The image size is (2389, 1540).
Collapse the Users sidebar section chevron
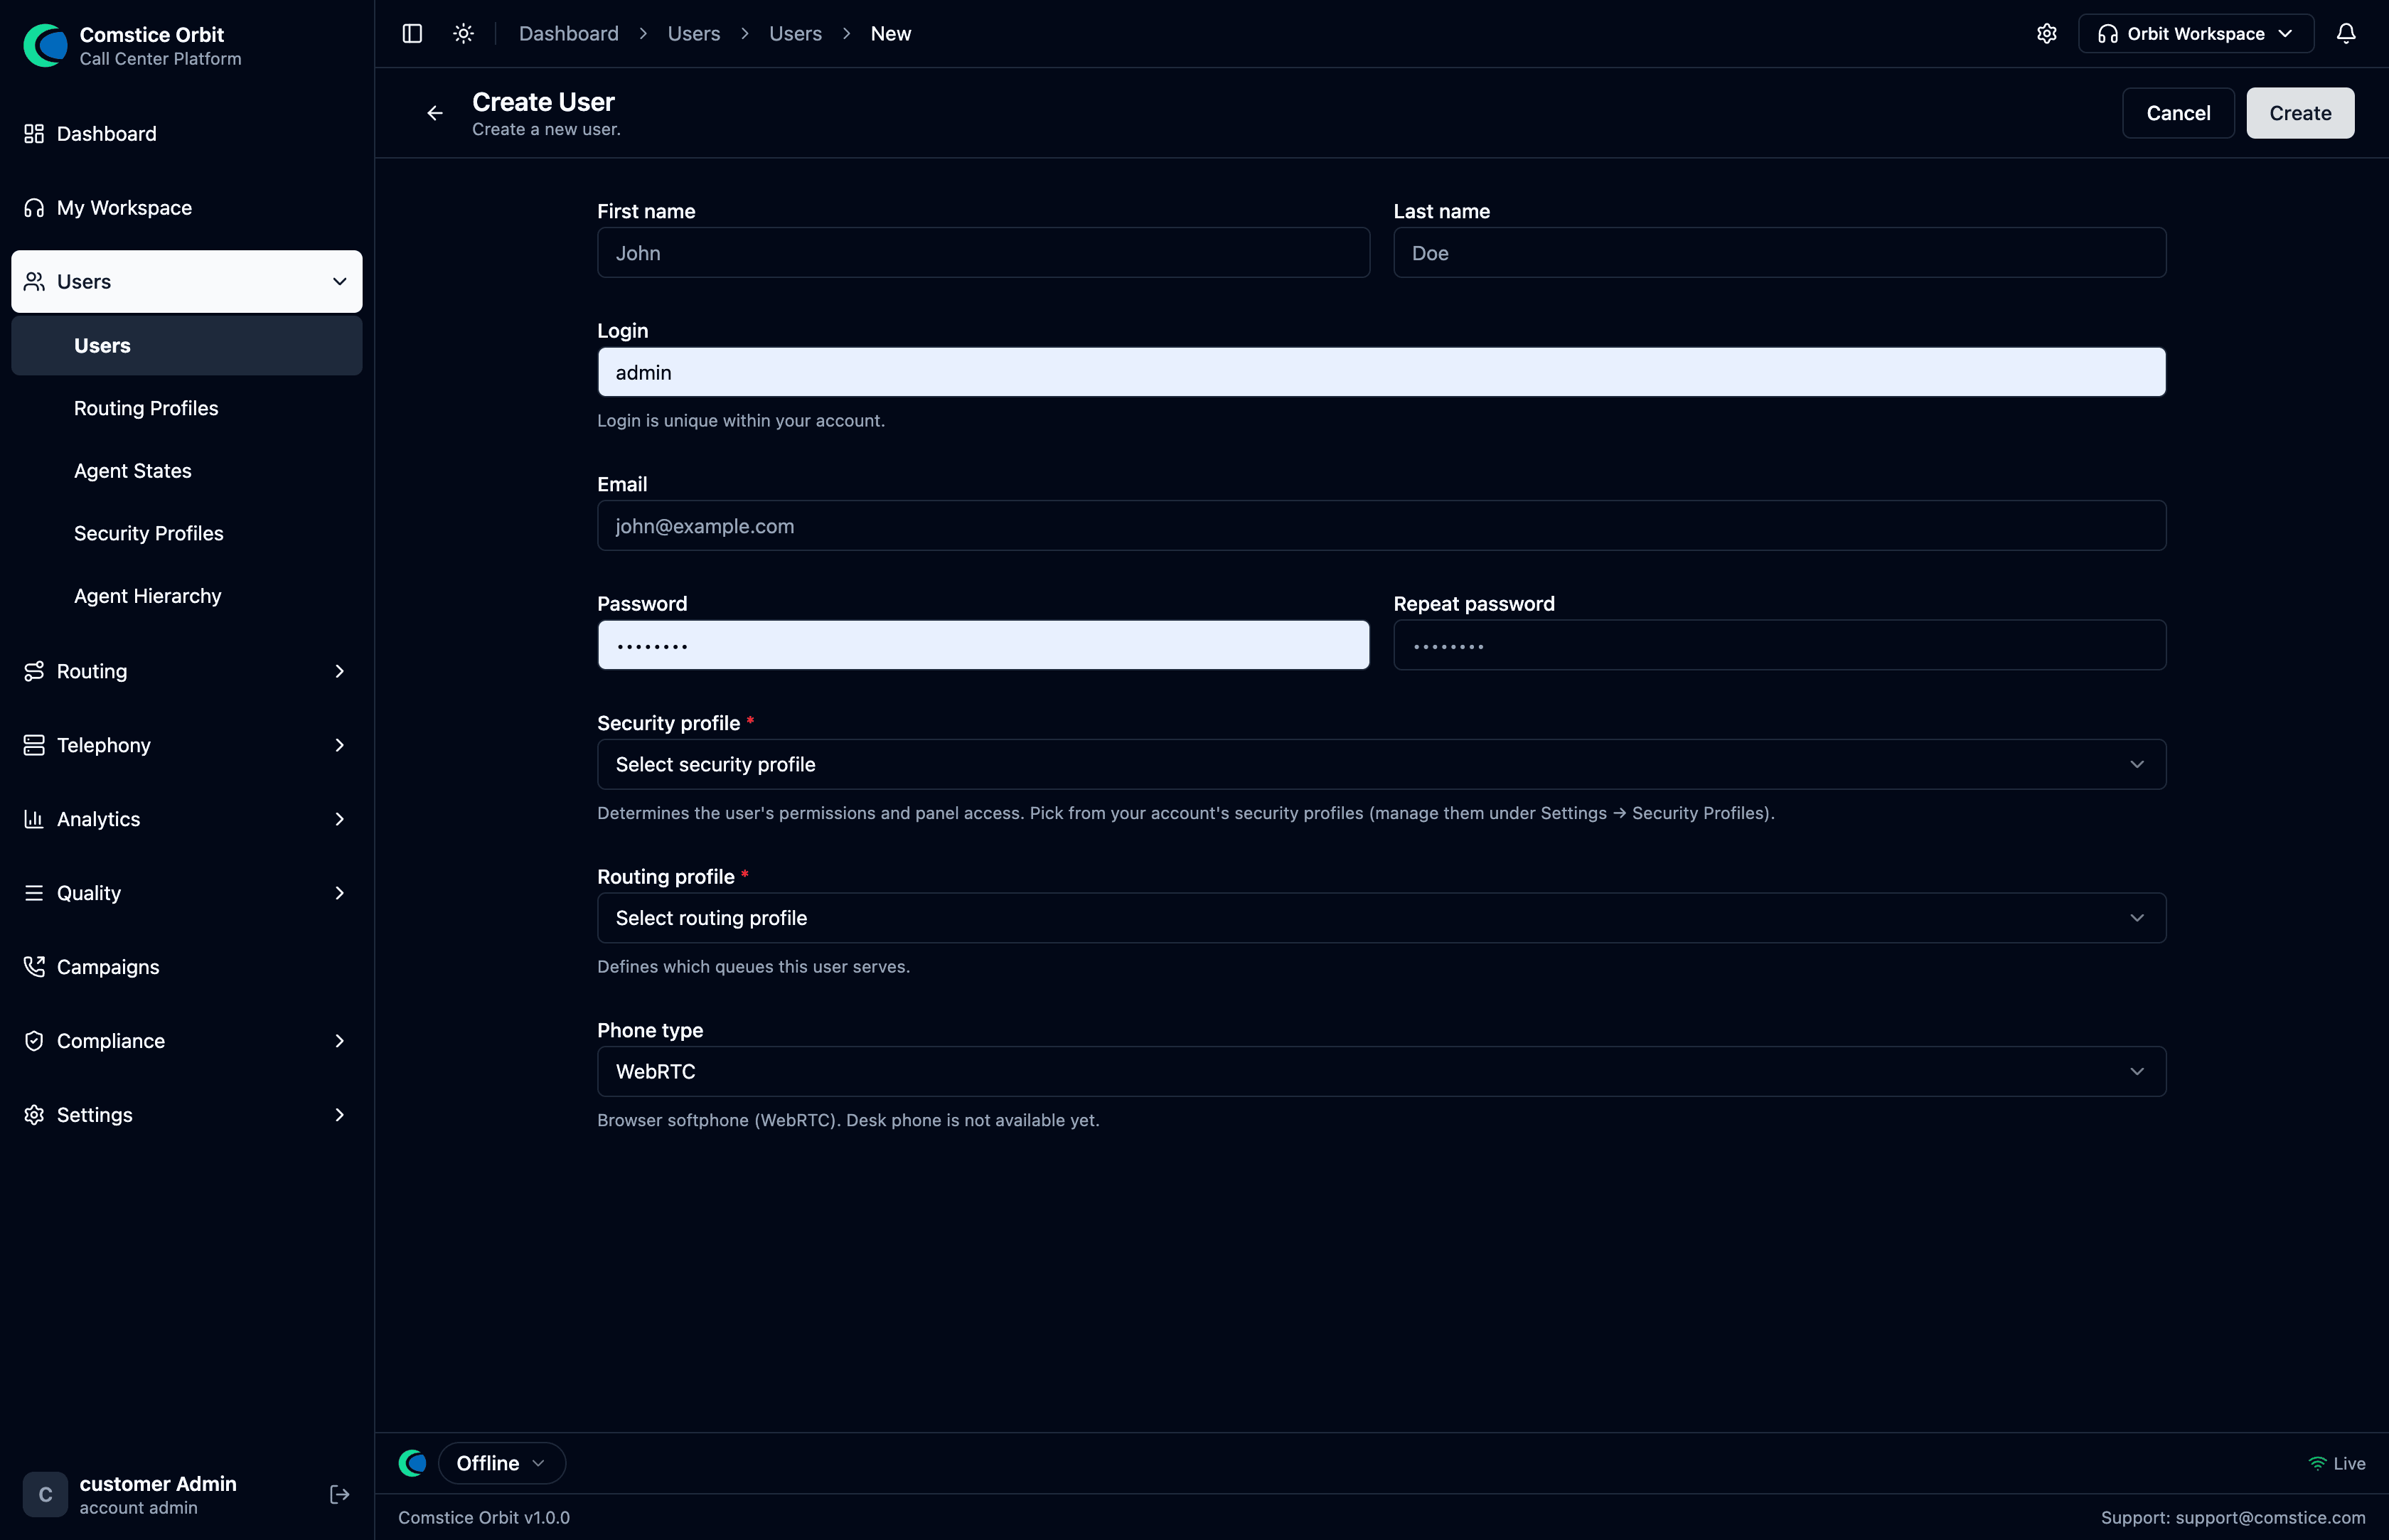(339, 282)
